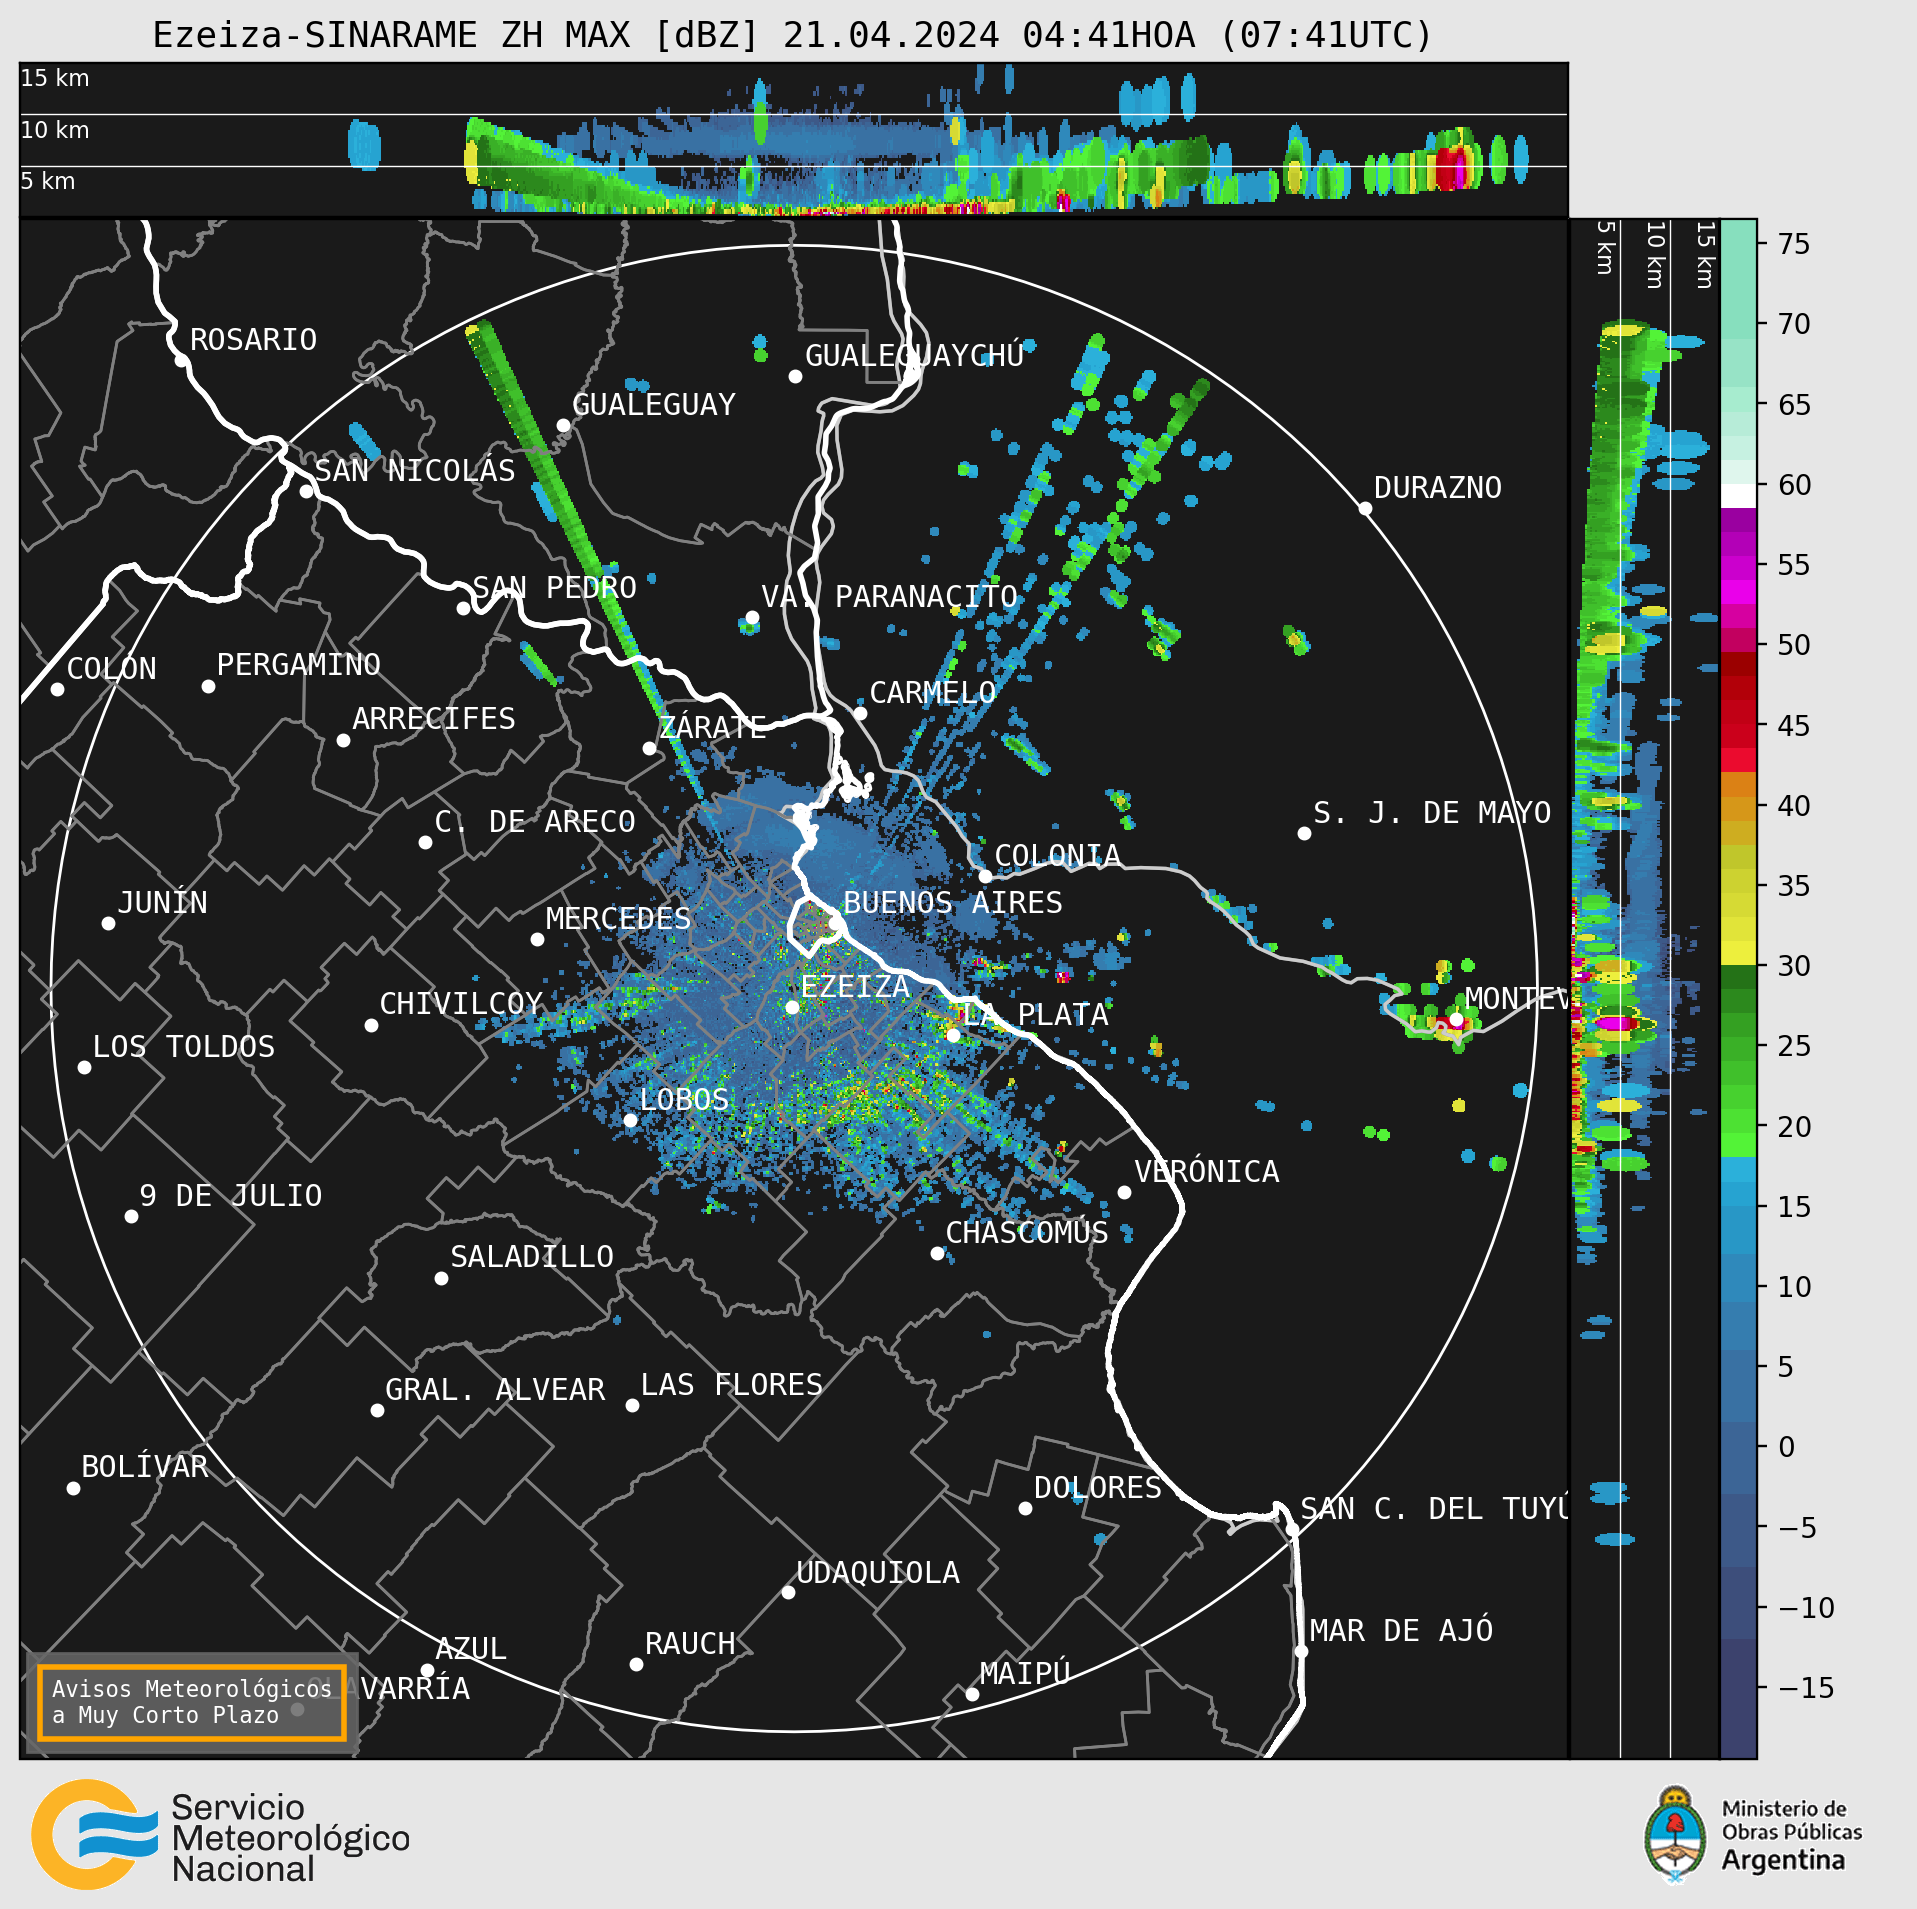Click the Servicio Meteorológico Nacional logo
This screenshot has height=1909, width=1917.
click(221, 1834)
